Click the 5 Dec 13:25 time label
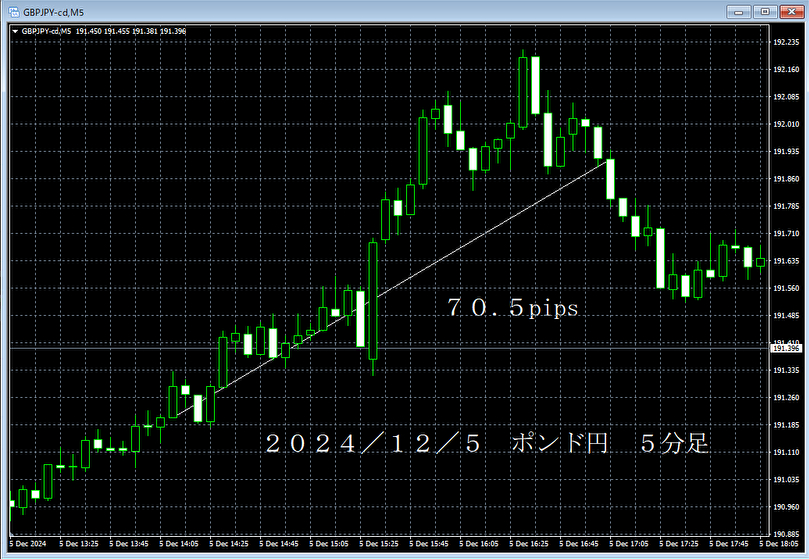The height and width of the screenshot is (559, 809). (x=78, y=544)
